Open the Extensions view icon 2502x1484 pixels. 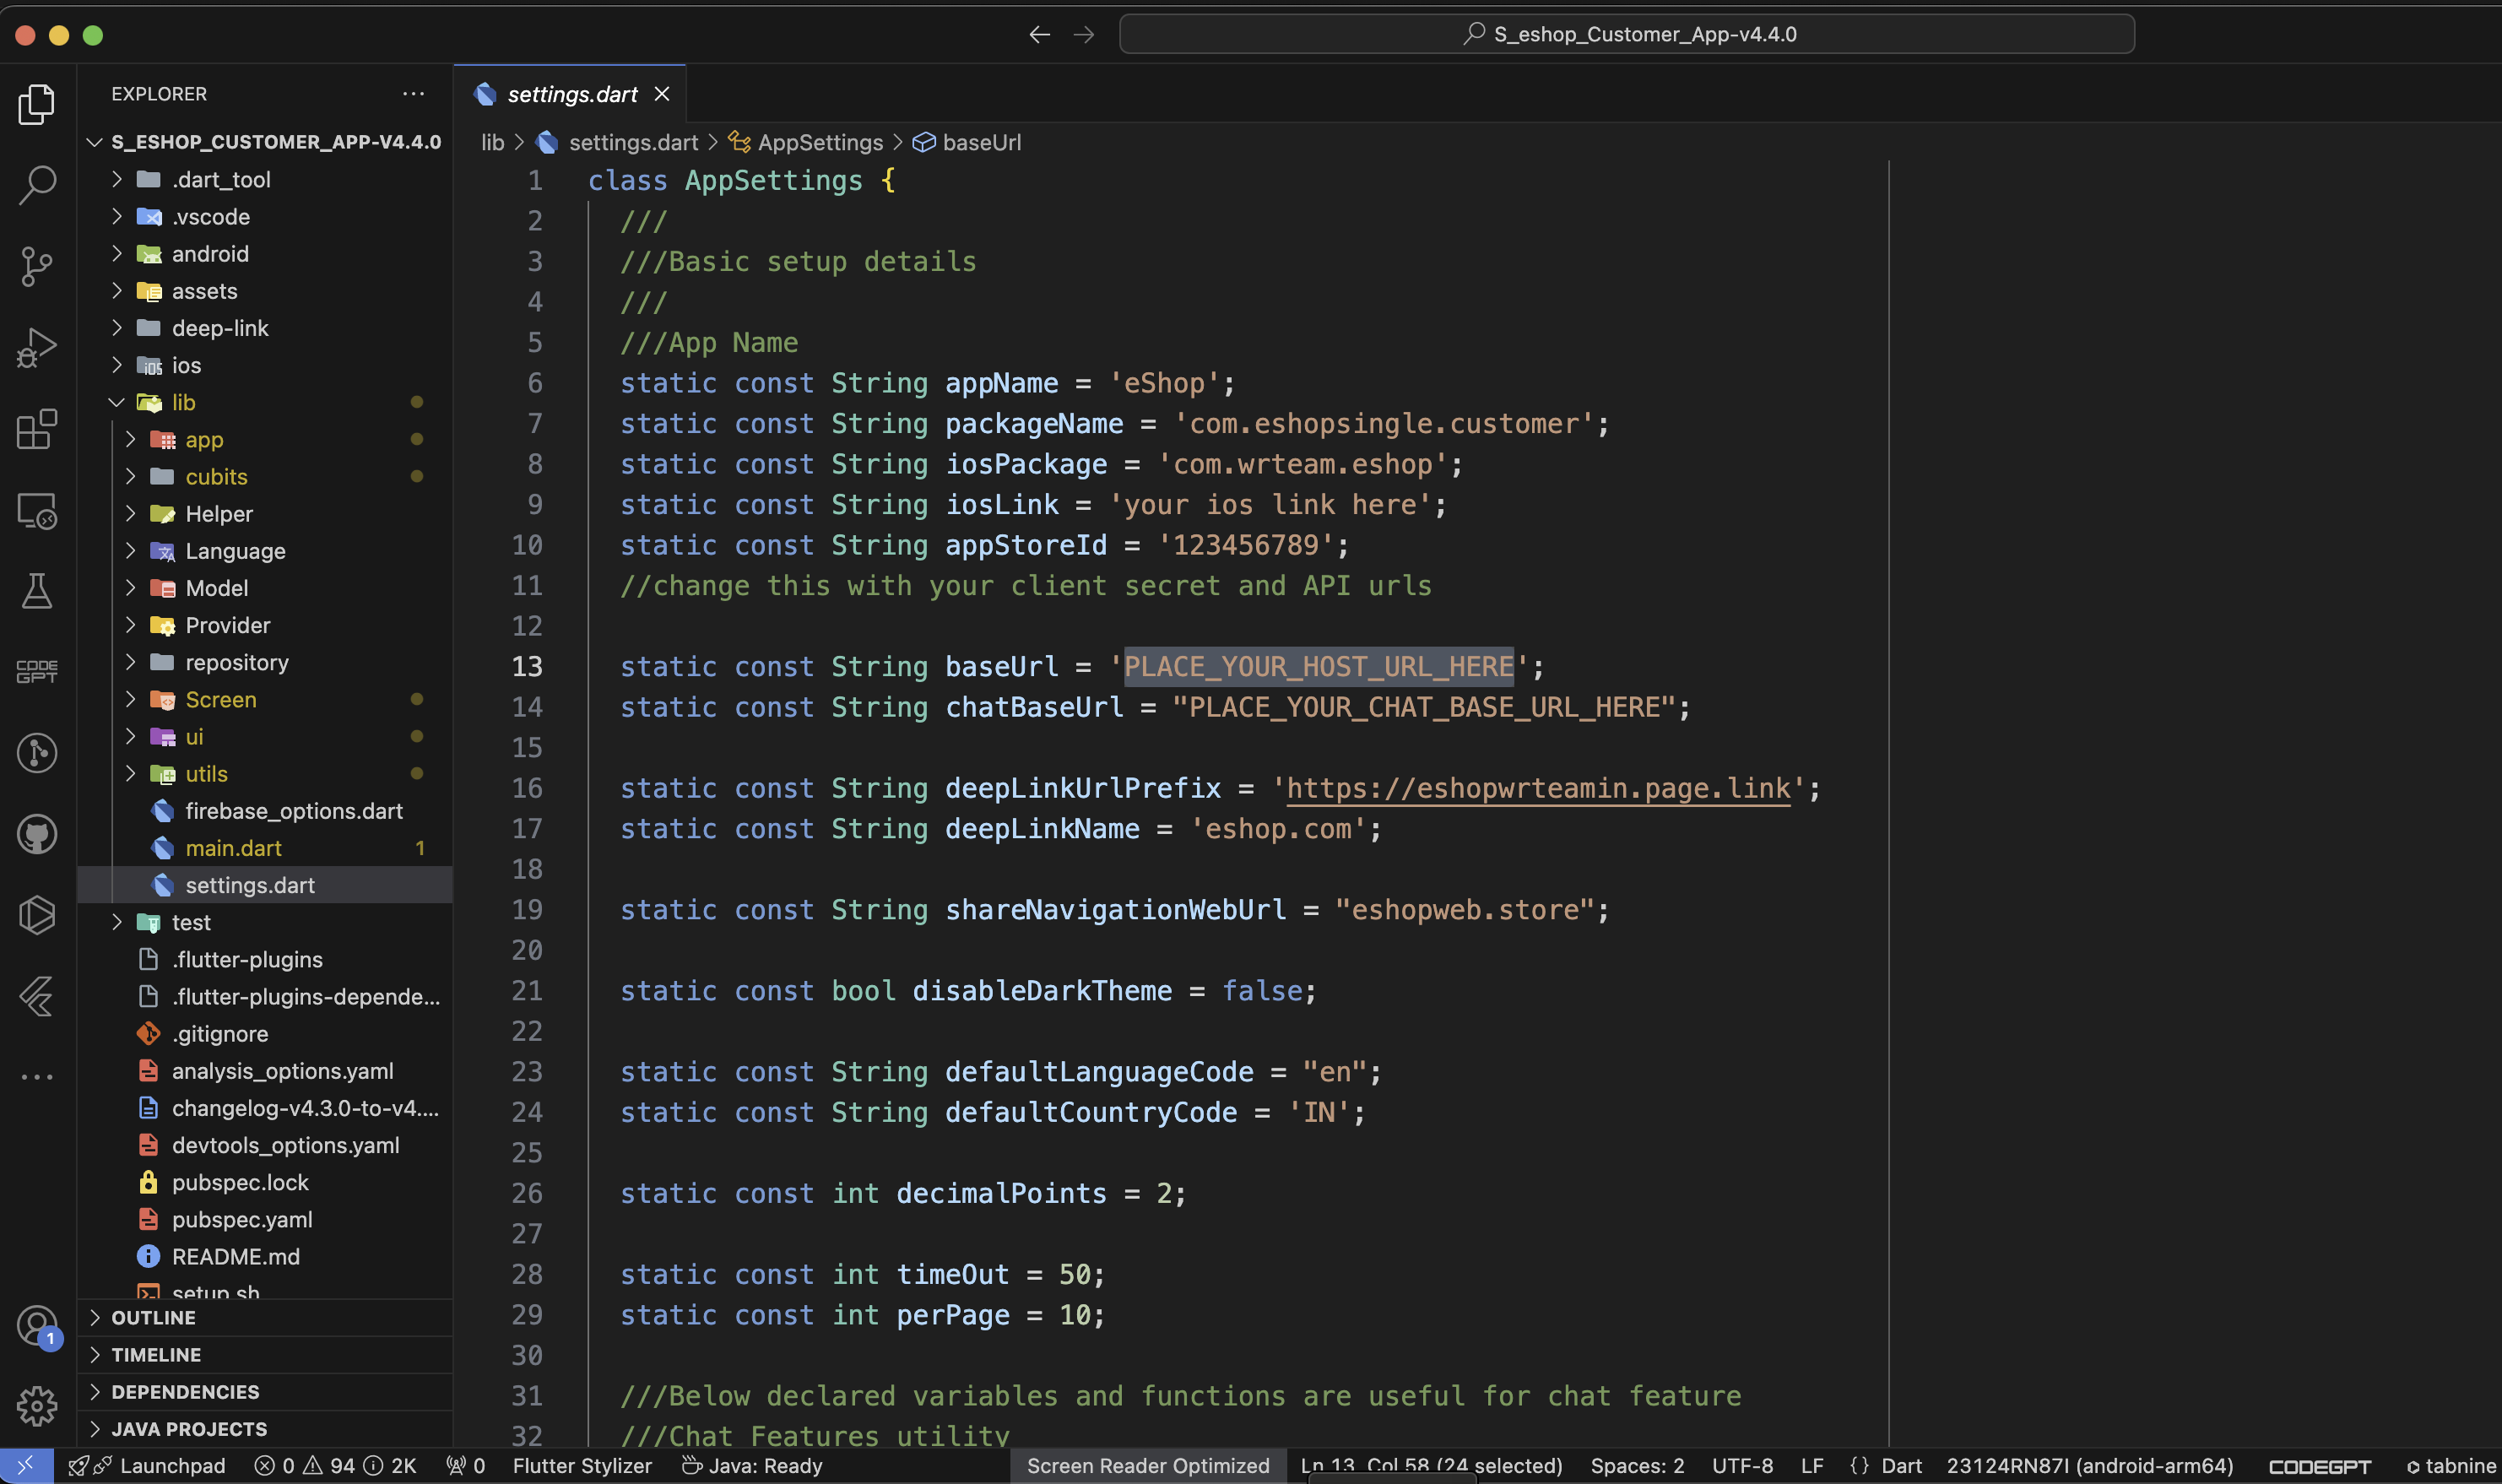(x=37, y=429)
